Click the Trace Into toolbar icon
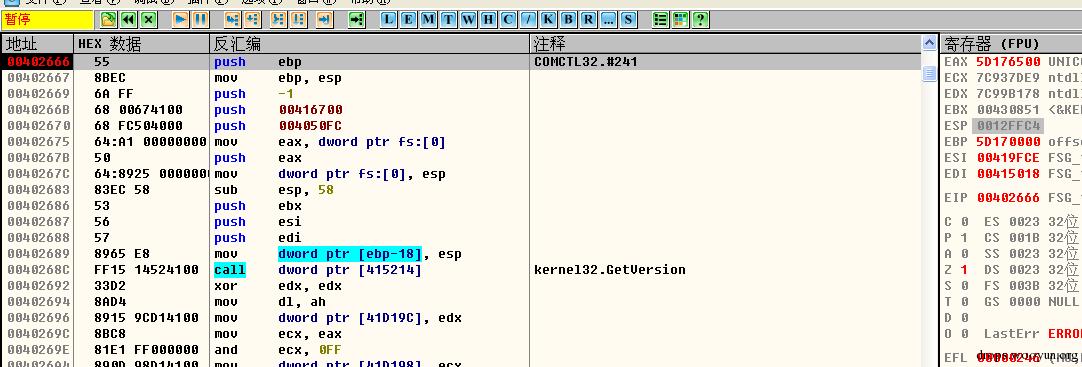1082x367 pixels. coord(279,19)
